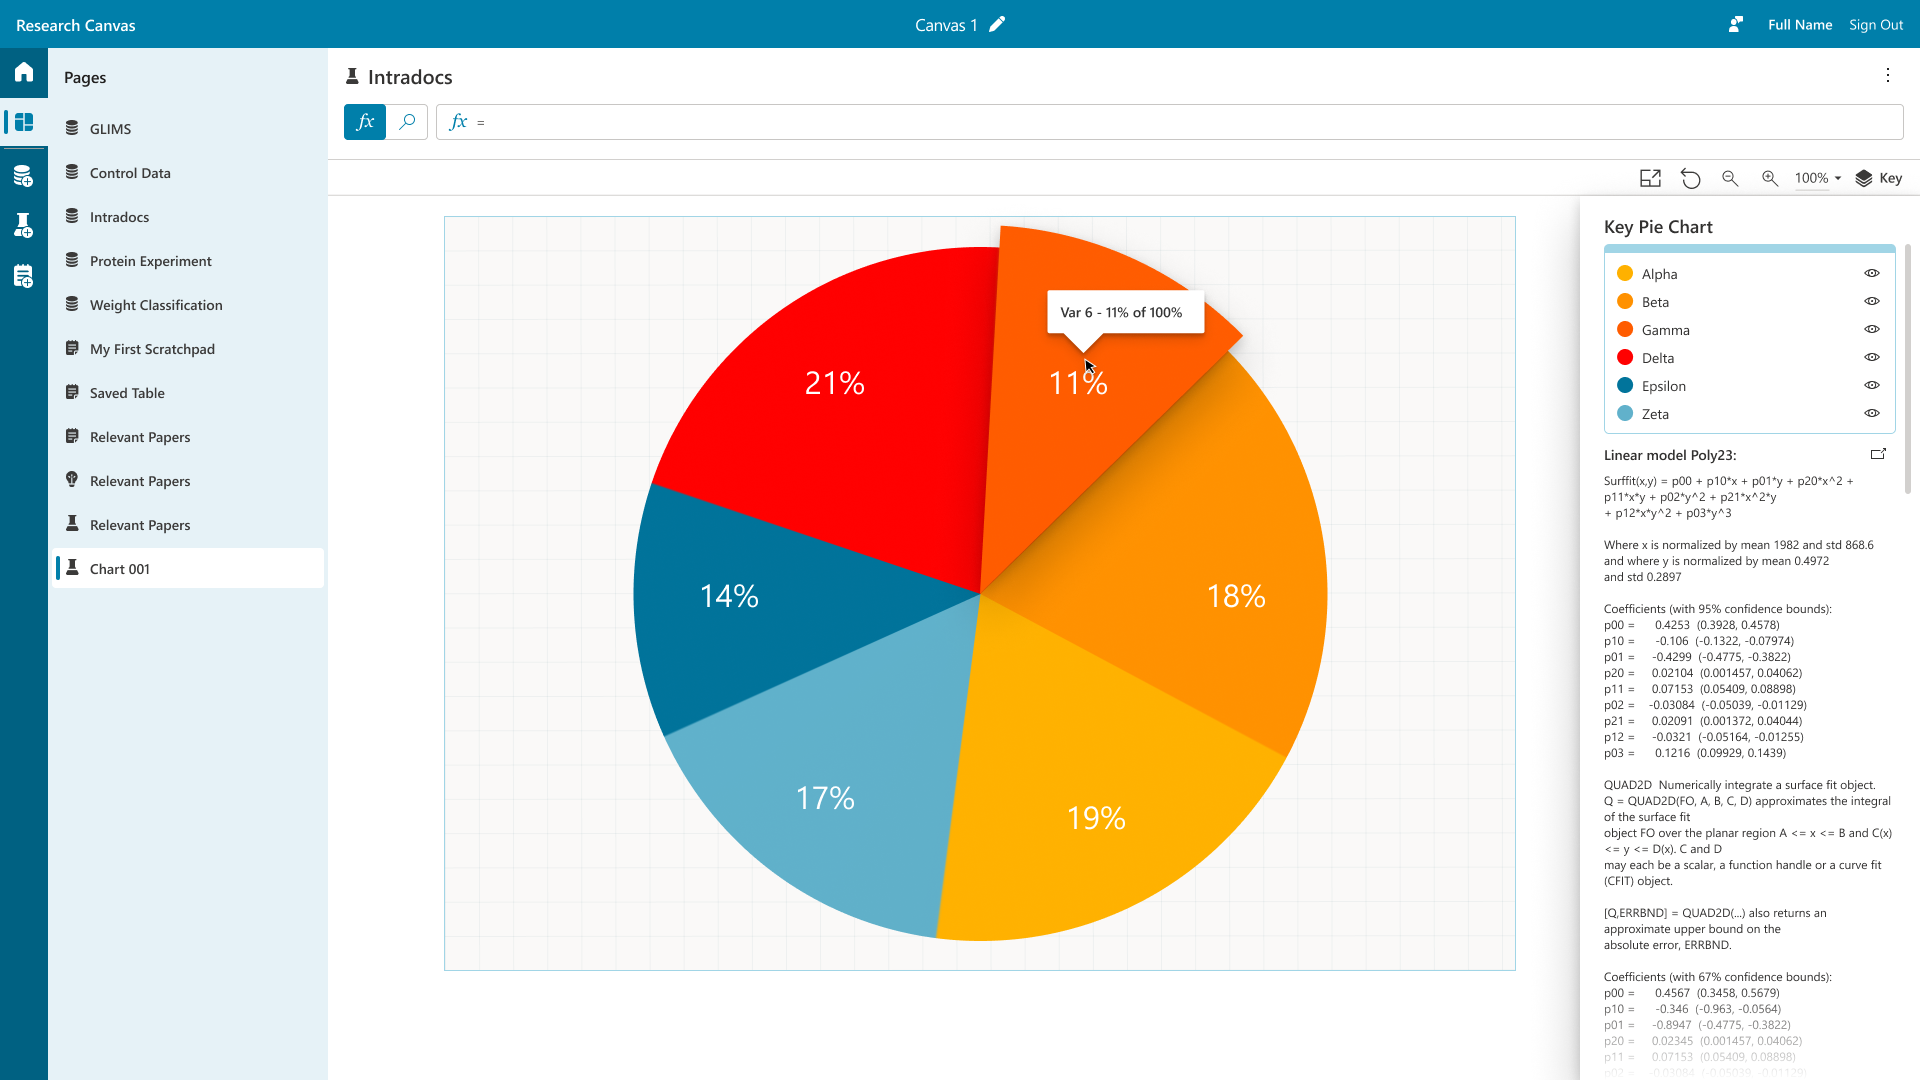Select the Weight Classification page
This screenshot has height=1080, width=1920.
156,305
